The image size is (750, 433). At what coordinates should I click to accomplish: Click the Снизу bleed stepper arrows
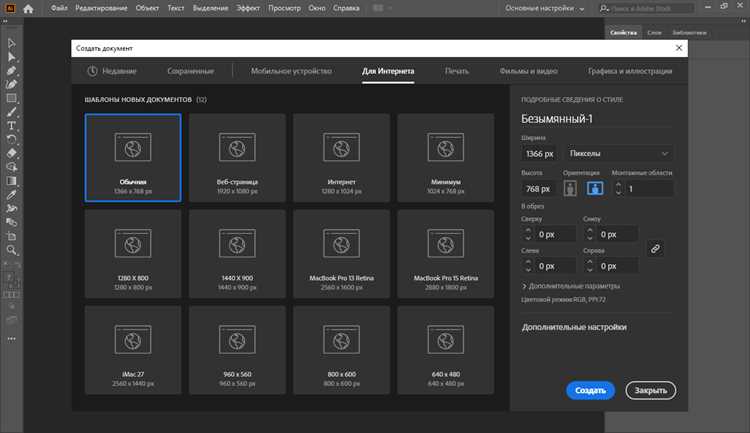tap(590, 234)
